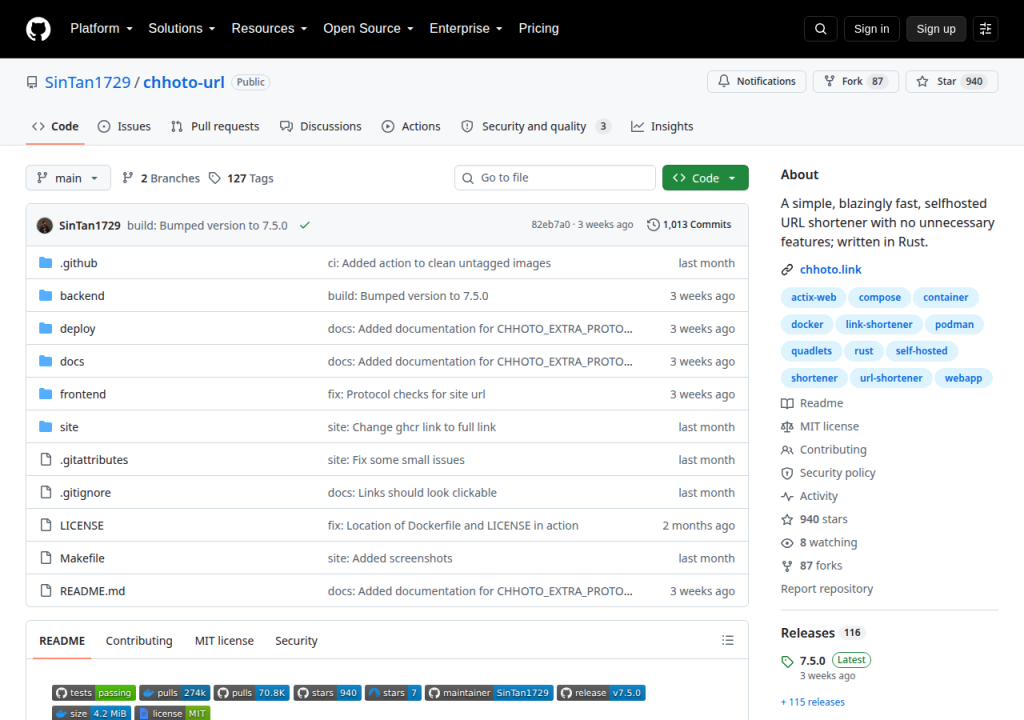Open the main branch selector
Image resolution: width=1024 pixels, height=720 pixels.
coord(68,178)
